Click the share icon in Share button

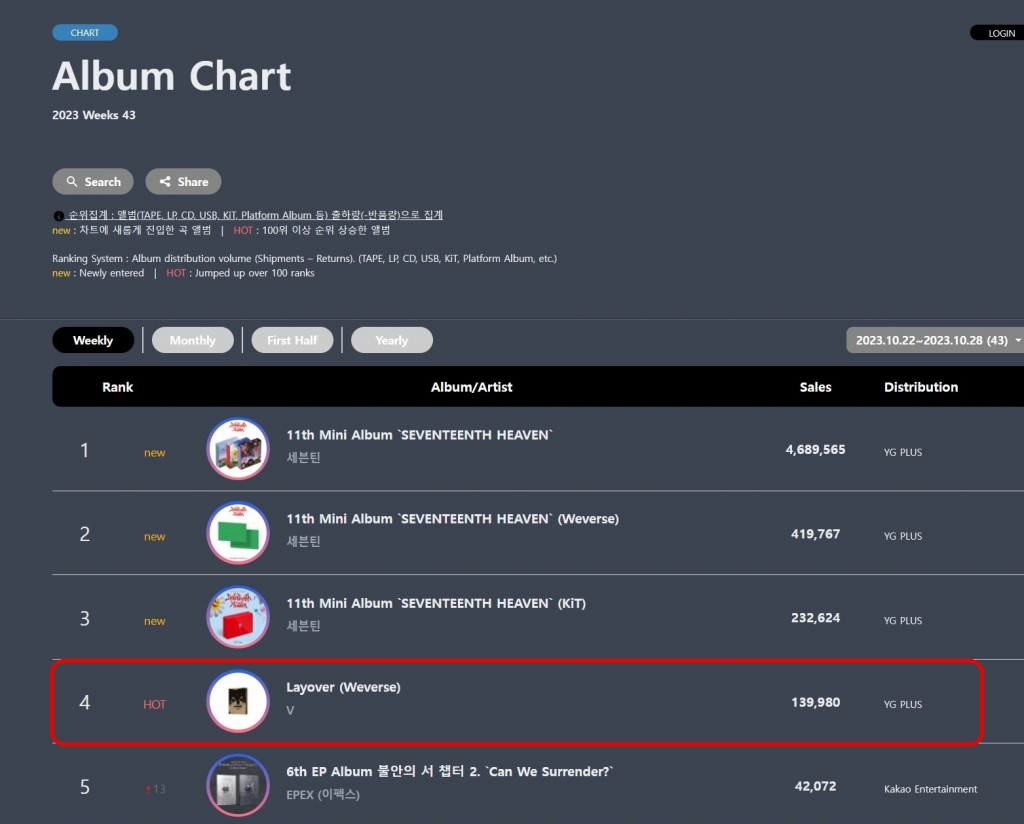(165, 182)
